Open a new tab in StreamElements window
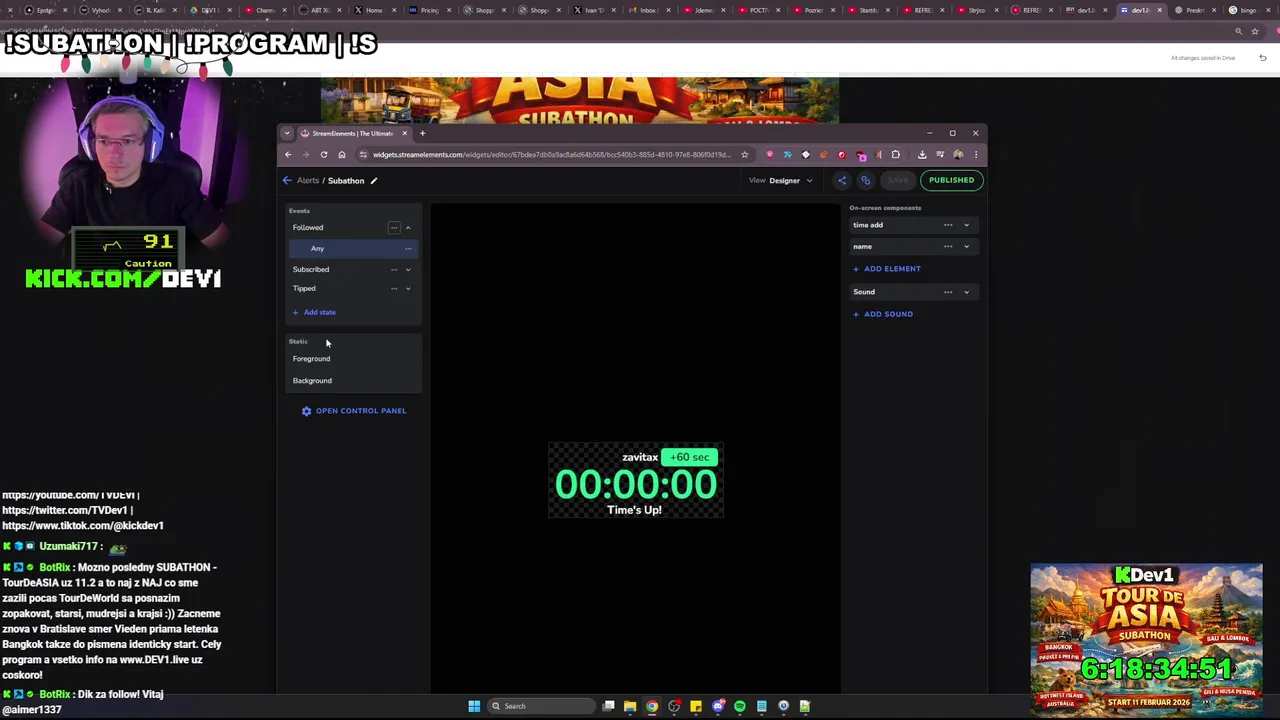Image resolution: width=1280 pixels, height=720 pixels. (422, 133)
